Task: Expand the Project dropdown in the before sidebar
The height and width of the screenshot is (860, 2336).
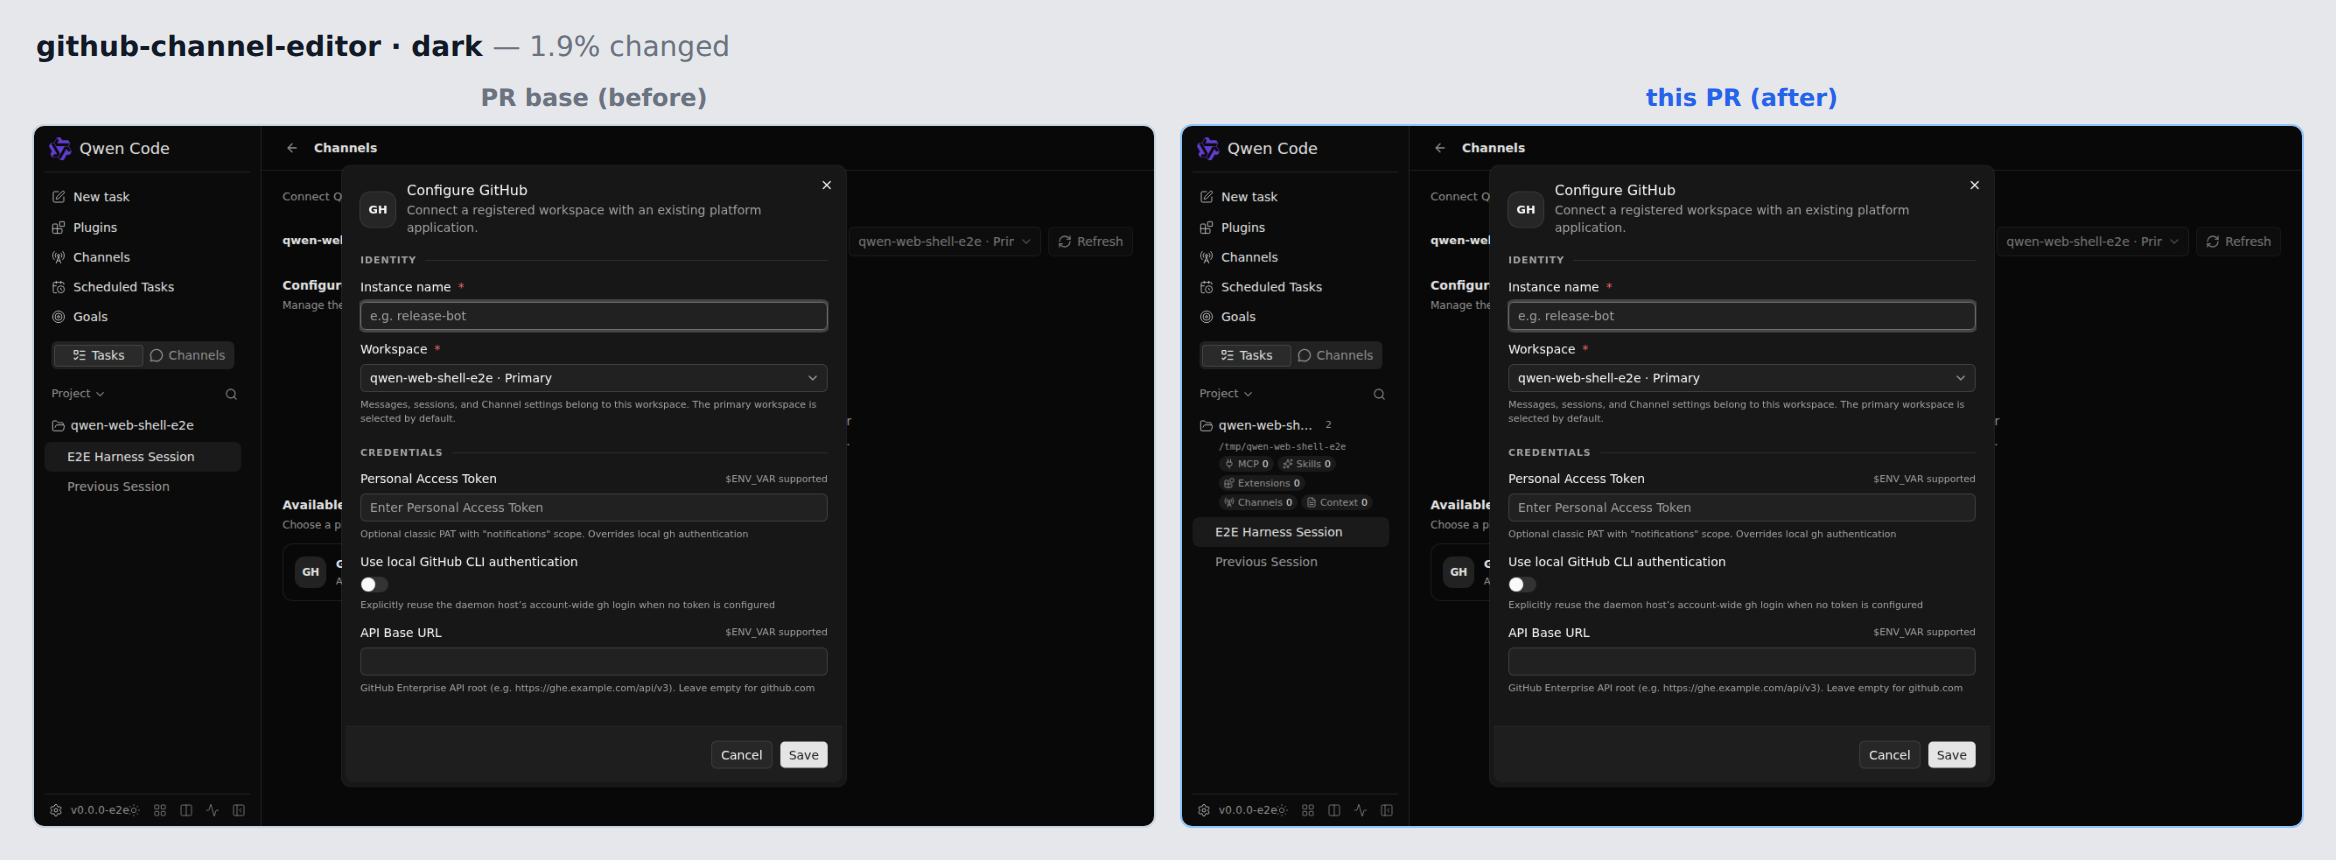Action: pos(78,394)
